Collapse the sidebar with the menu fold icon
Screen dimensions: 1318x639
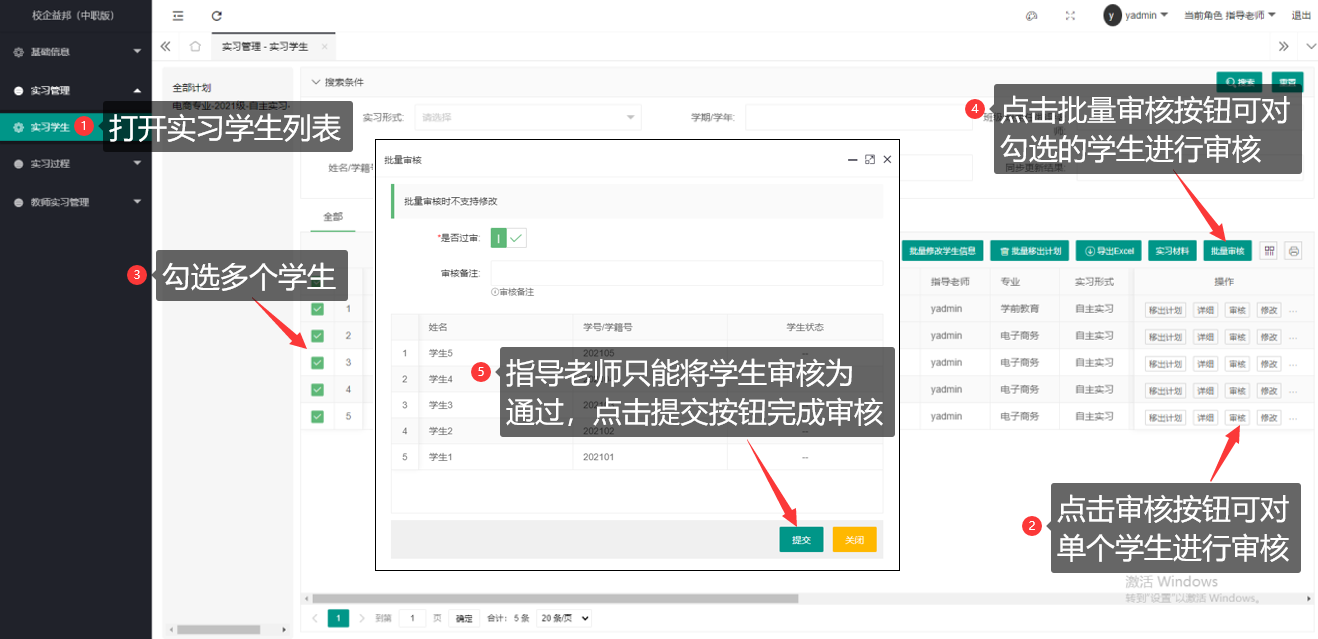(178, 16)
